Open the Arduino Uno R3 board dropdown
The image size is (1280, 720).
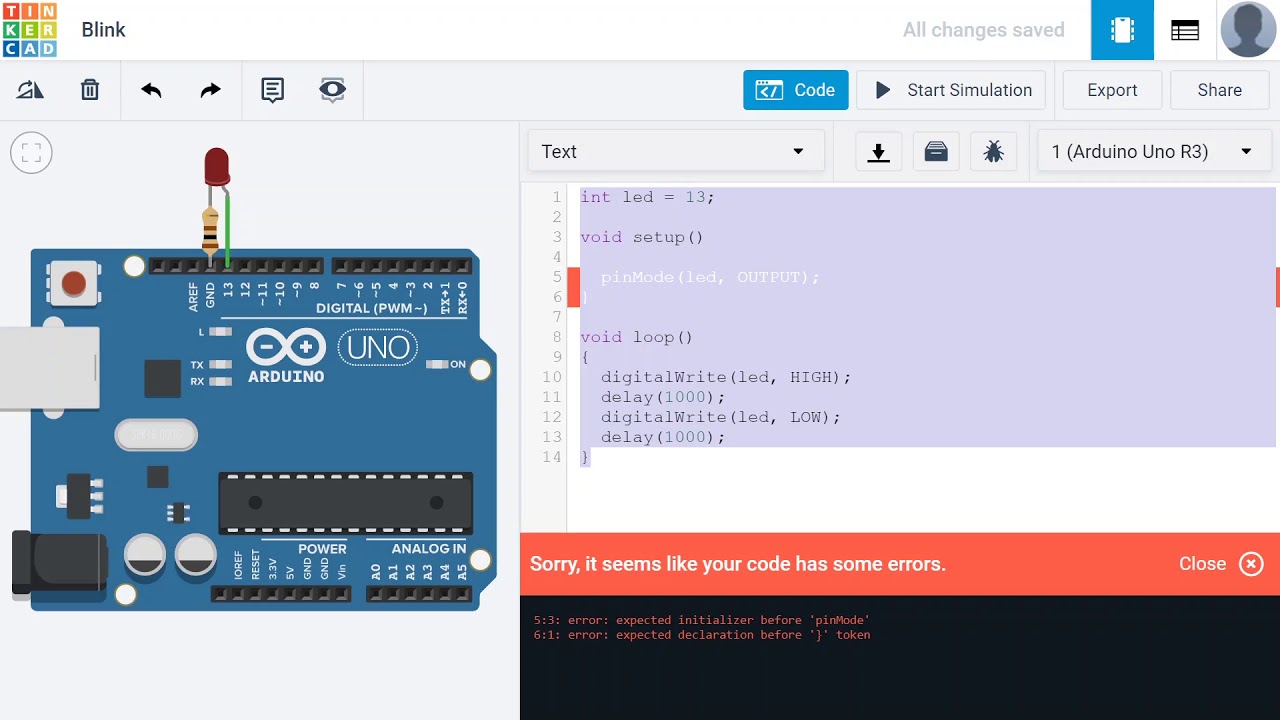[x=1155, y=152]
